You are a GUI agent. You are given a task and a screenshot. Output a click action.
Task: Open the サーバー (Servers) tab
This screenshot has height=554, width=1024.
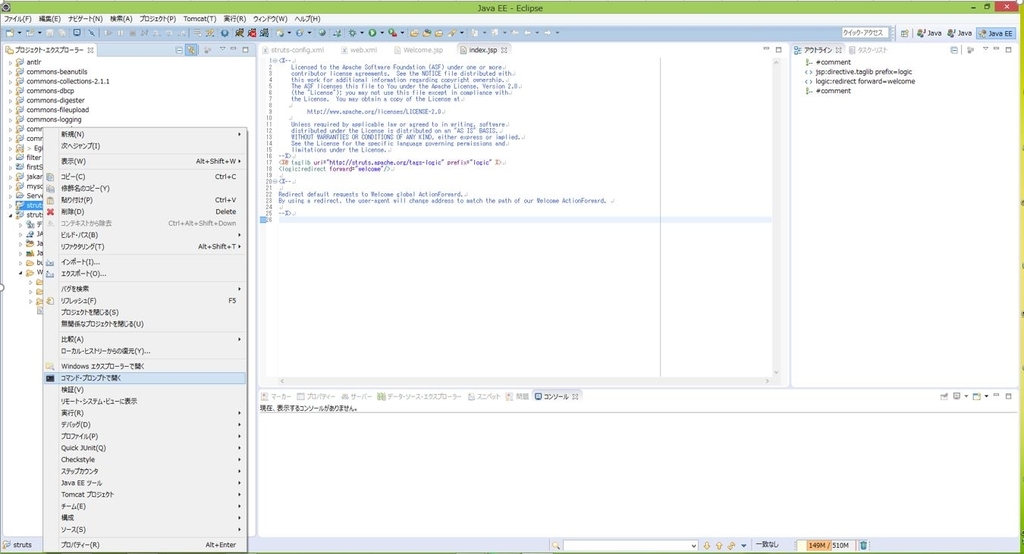(357, 397)
